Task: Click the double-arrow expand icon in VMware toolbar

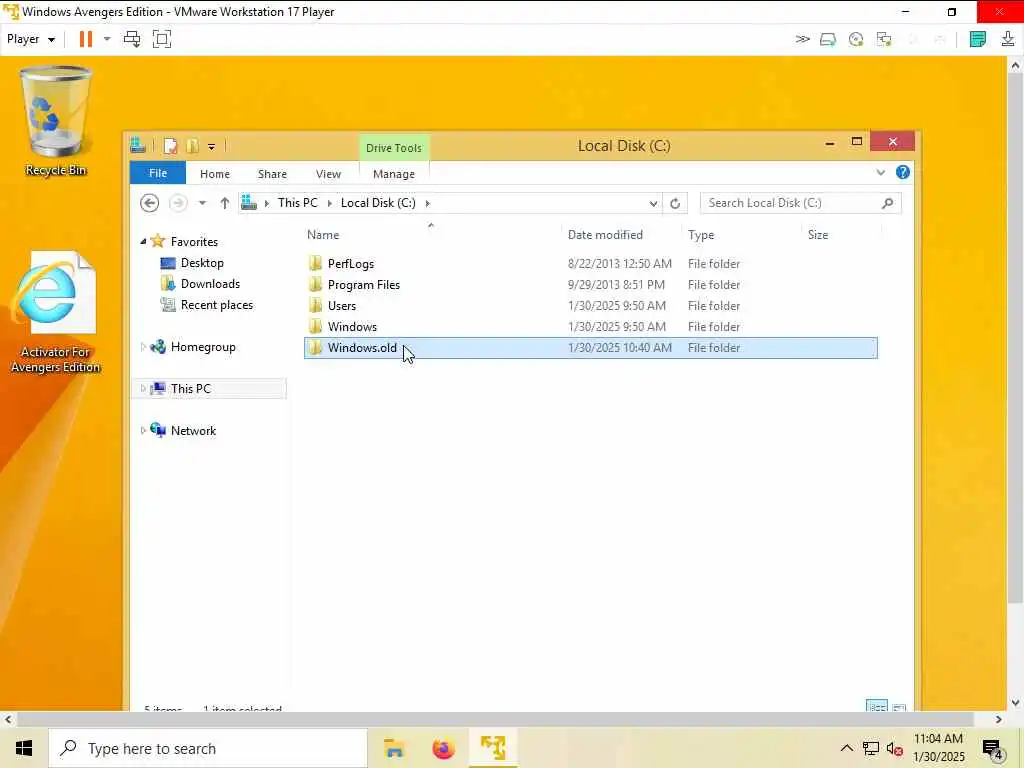Action: tap(803, 39)
